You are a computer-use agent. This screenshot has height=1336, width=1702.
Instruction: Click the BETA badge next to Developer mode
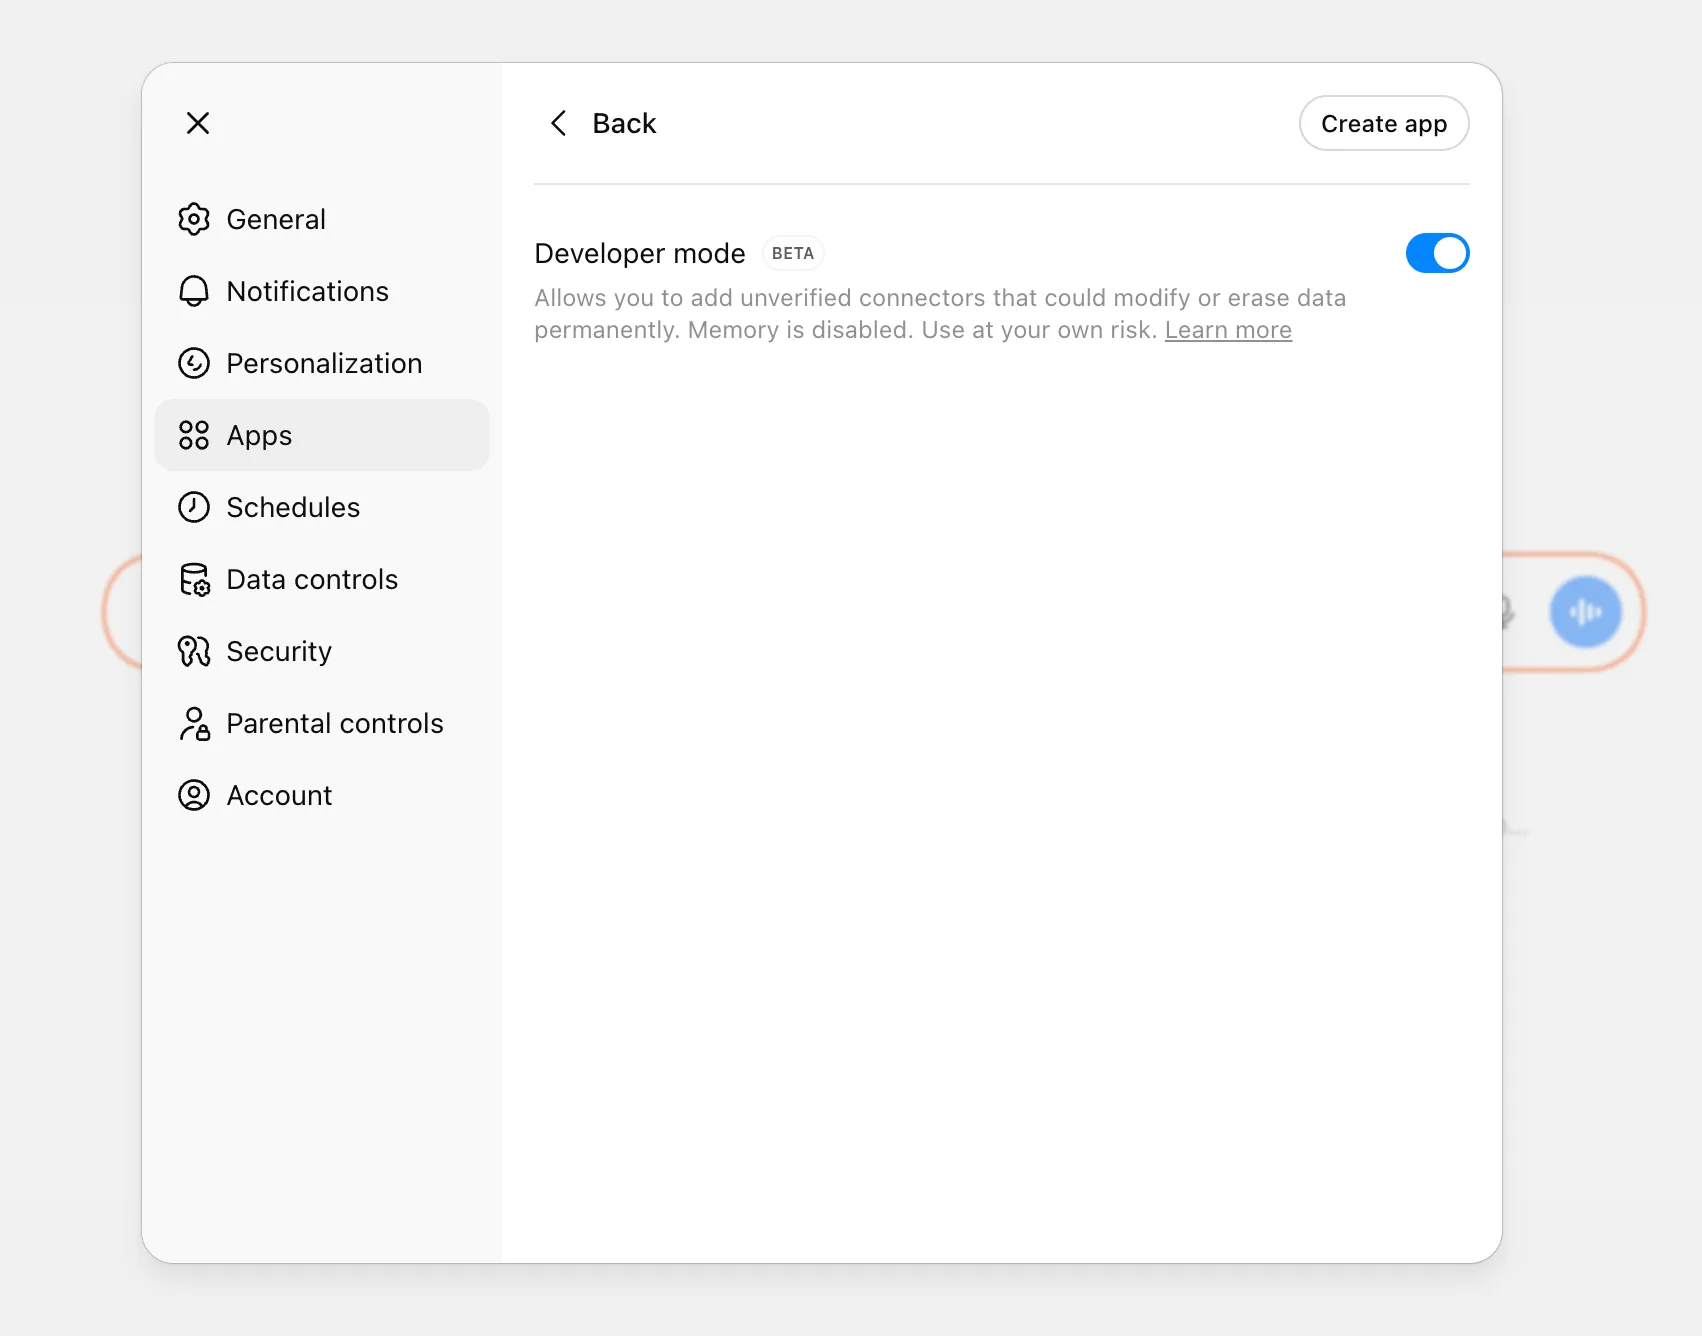click(x=792, y=253)
